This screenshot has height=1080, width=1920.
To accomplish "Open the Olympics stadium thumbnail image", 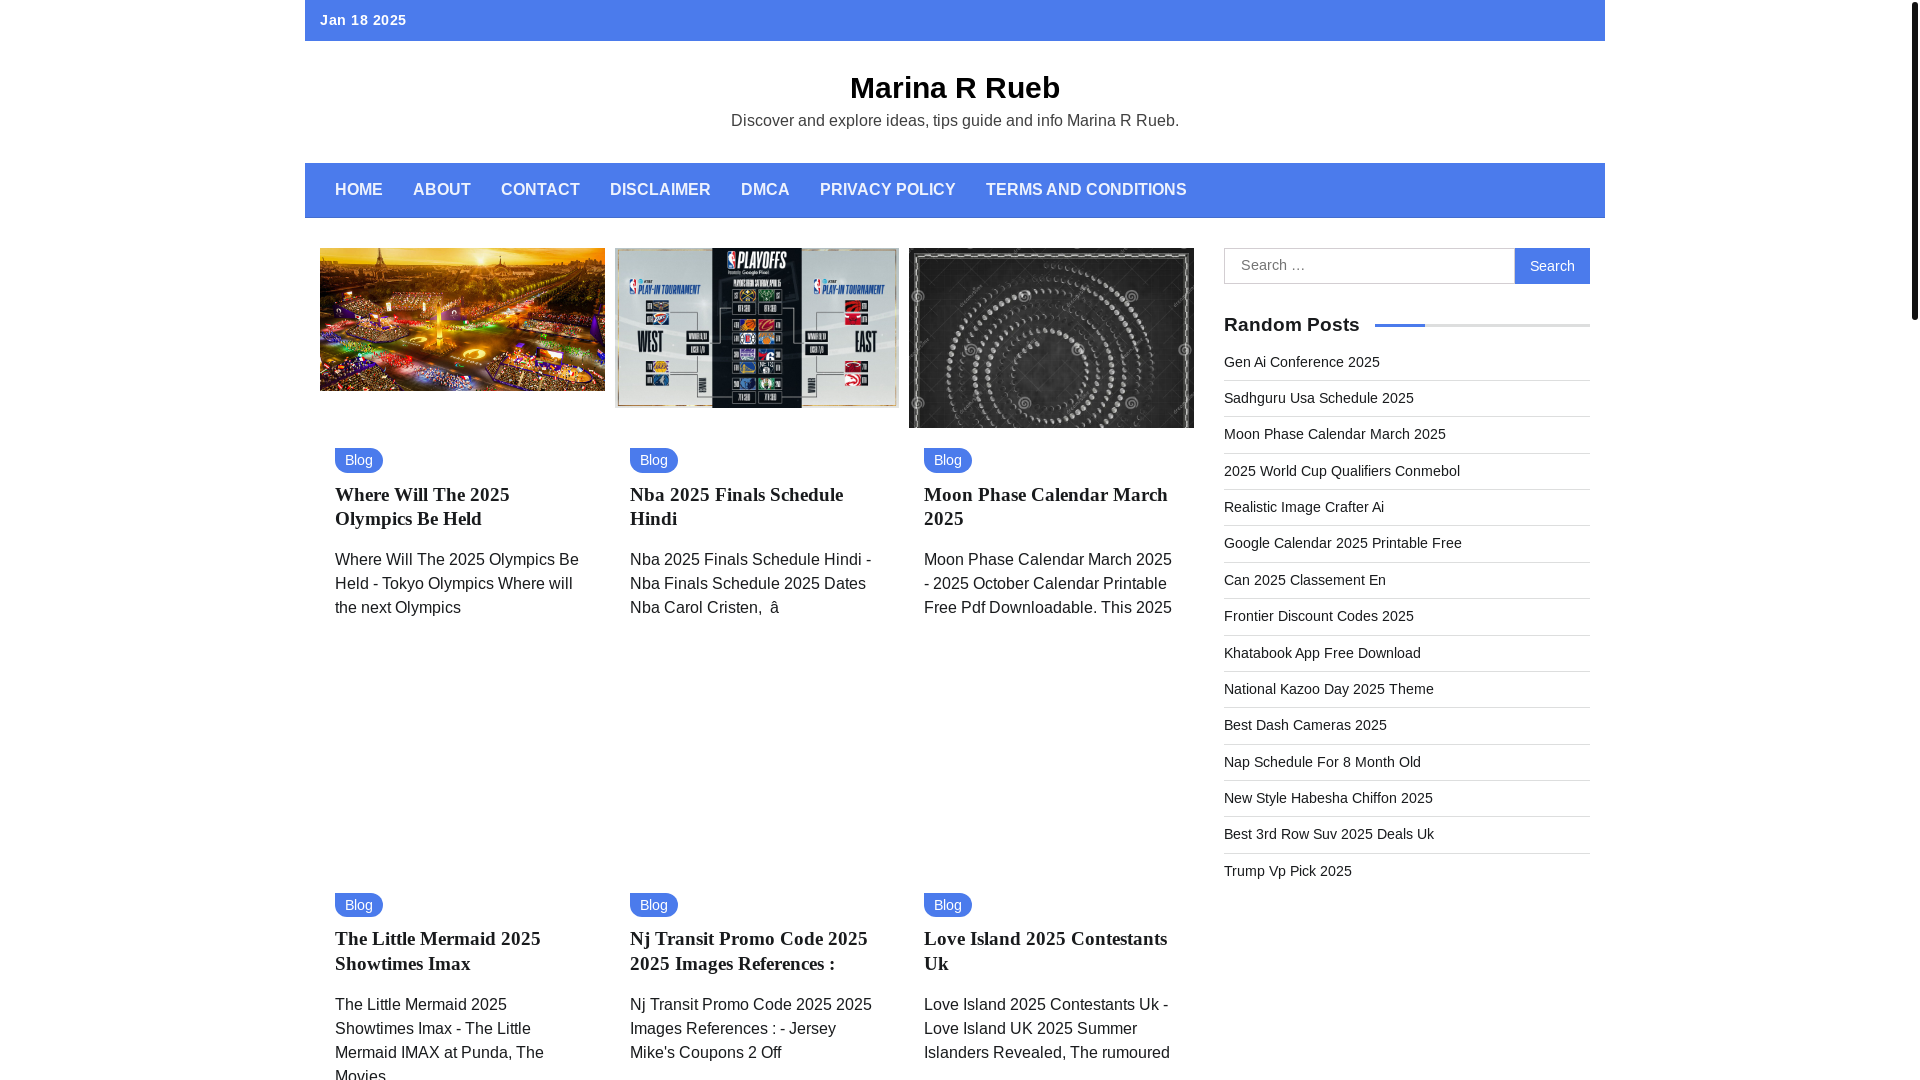I will pyautogui.click(x=462, y=319).
